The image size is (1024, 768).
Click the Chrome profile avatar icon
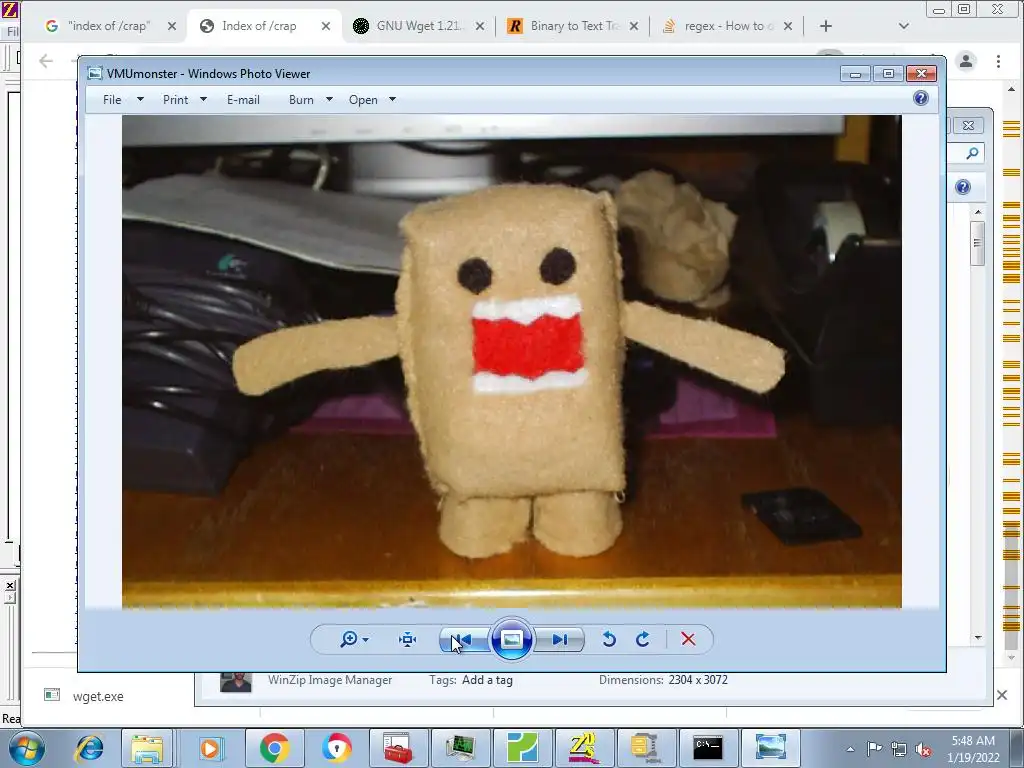pos(966,61)
